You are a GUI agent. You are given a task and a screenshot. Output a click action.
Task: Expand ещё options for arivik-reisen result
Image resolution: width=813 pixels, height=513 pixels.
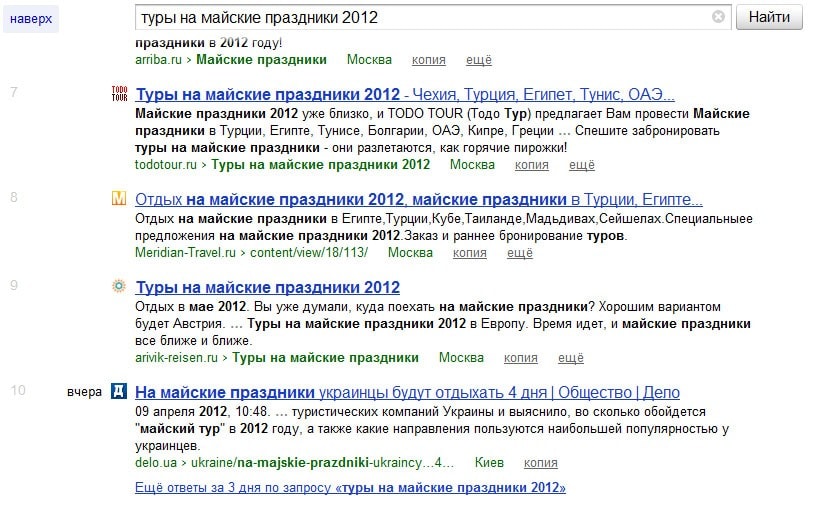point(570,358)
